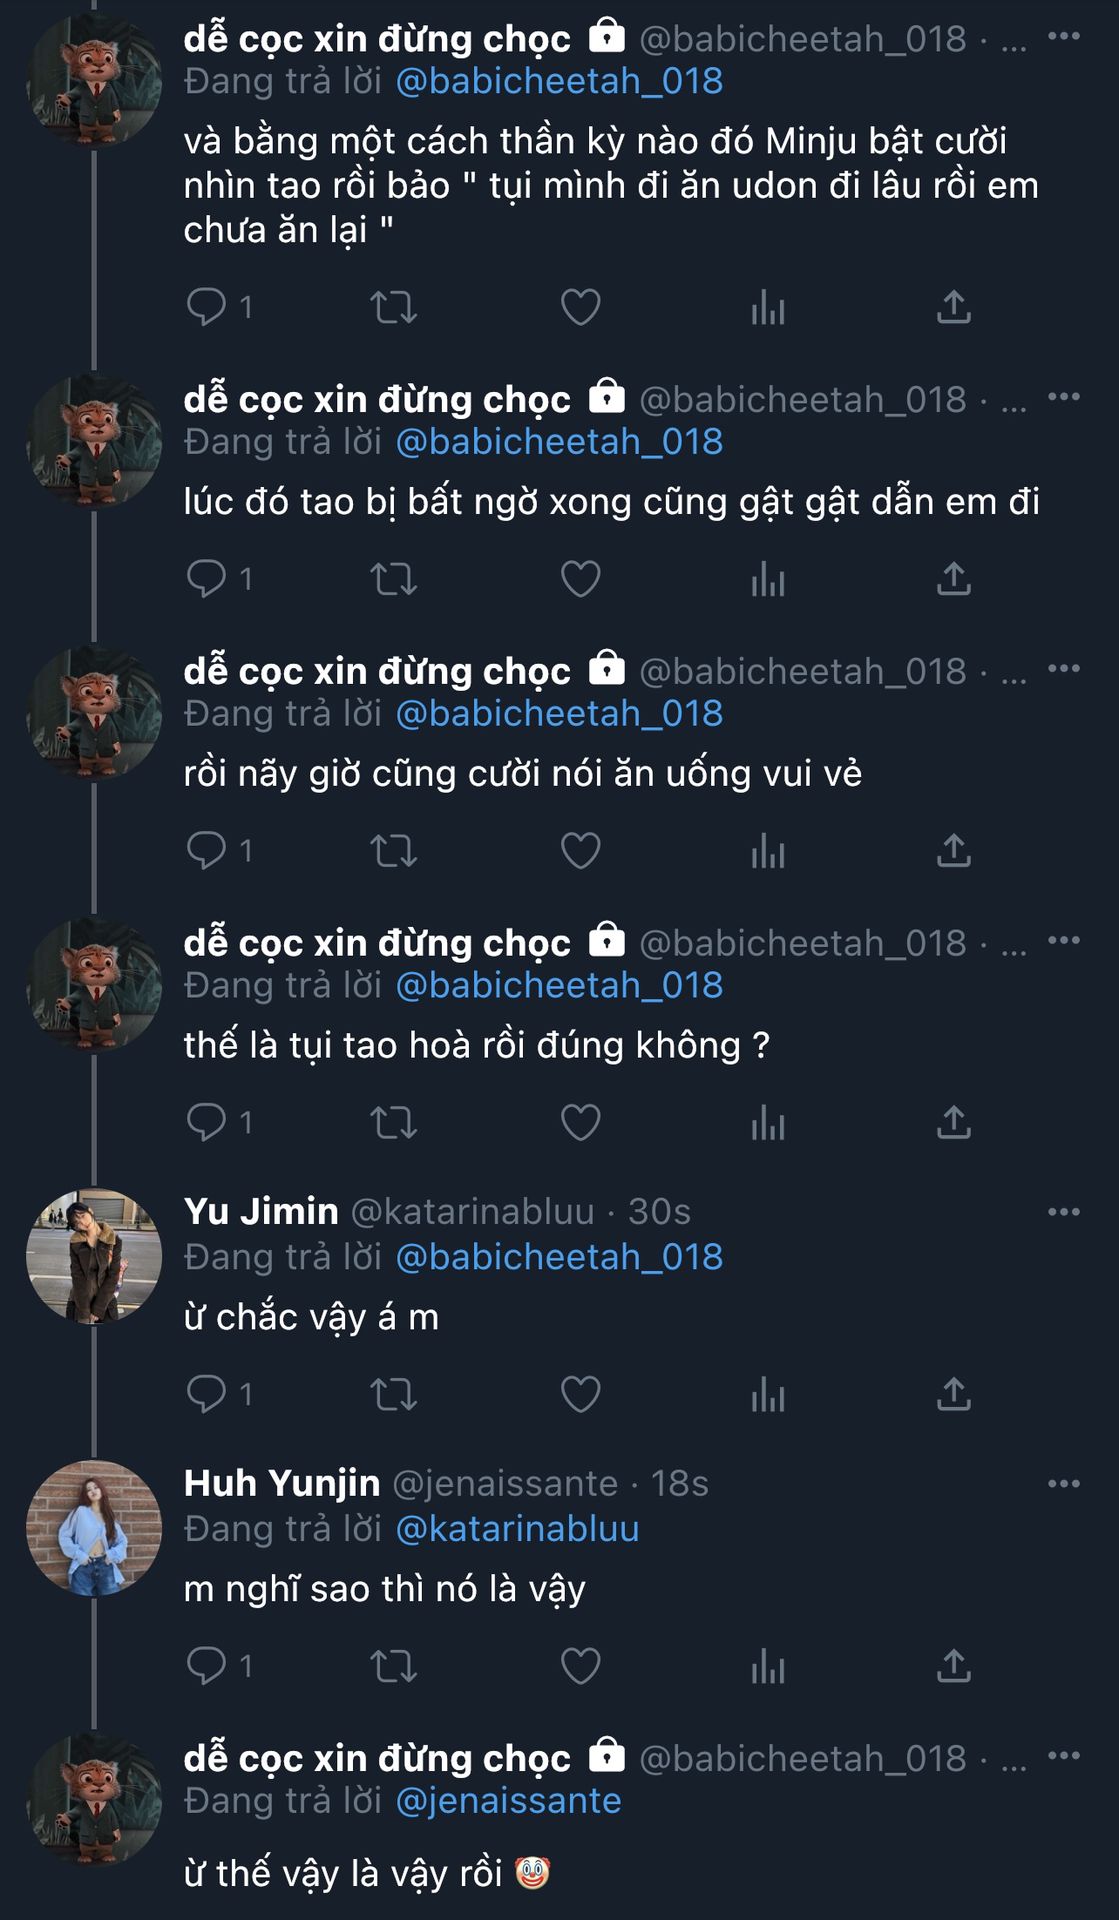Reply to the udon tweet
This screenshot has width=1119, height=1920.
(207, 307)
